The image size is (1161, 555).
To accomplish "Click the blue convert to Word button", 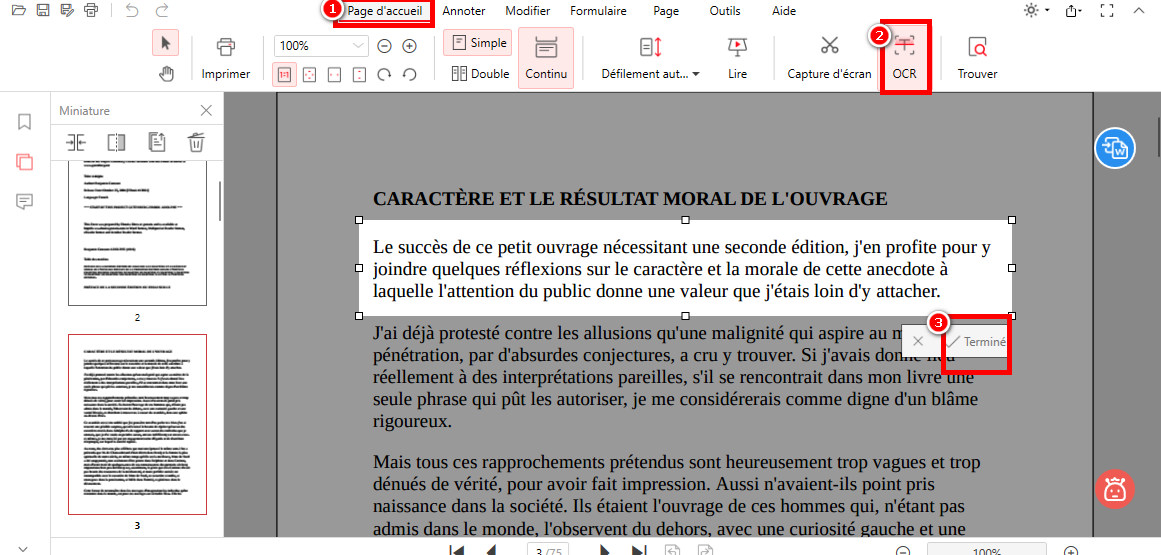I will pos(1115,147).
